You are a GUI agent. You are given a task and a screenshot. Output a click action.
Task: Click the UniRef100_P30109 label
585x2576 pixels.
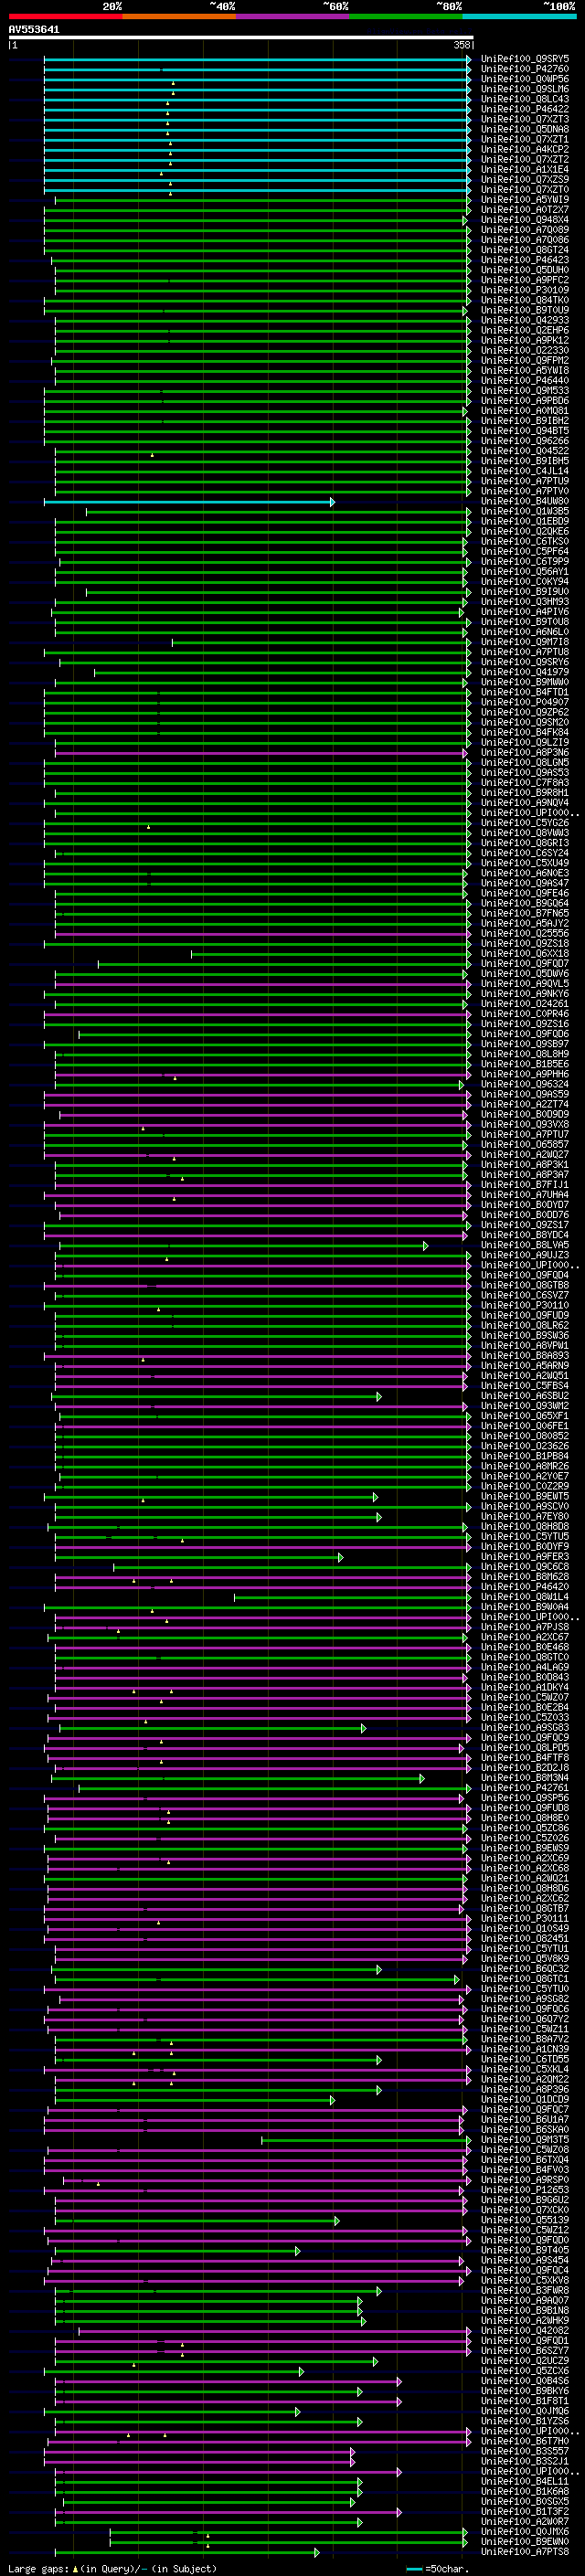click(x=525, y=290)
